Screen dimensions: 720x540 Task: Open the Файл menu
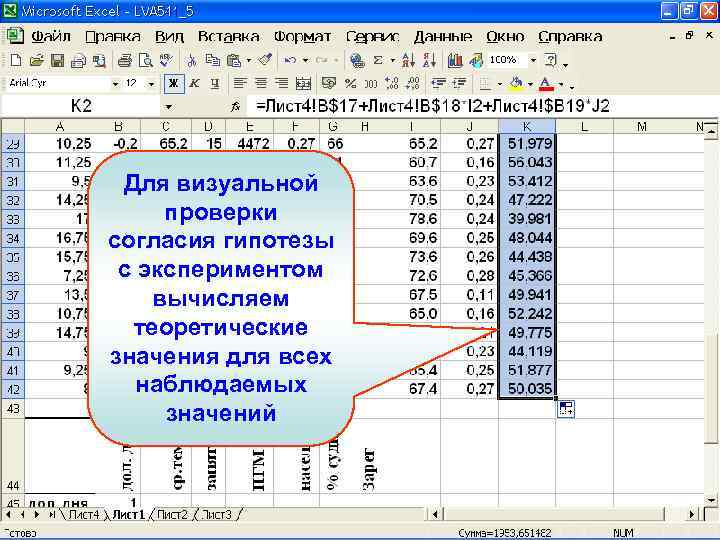(51, 36)
